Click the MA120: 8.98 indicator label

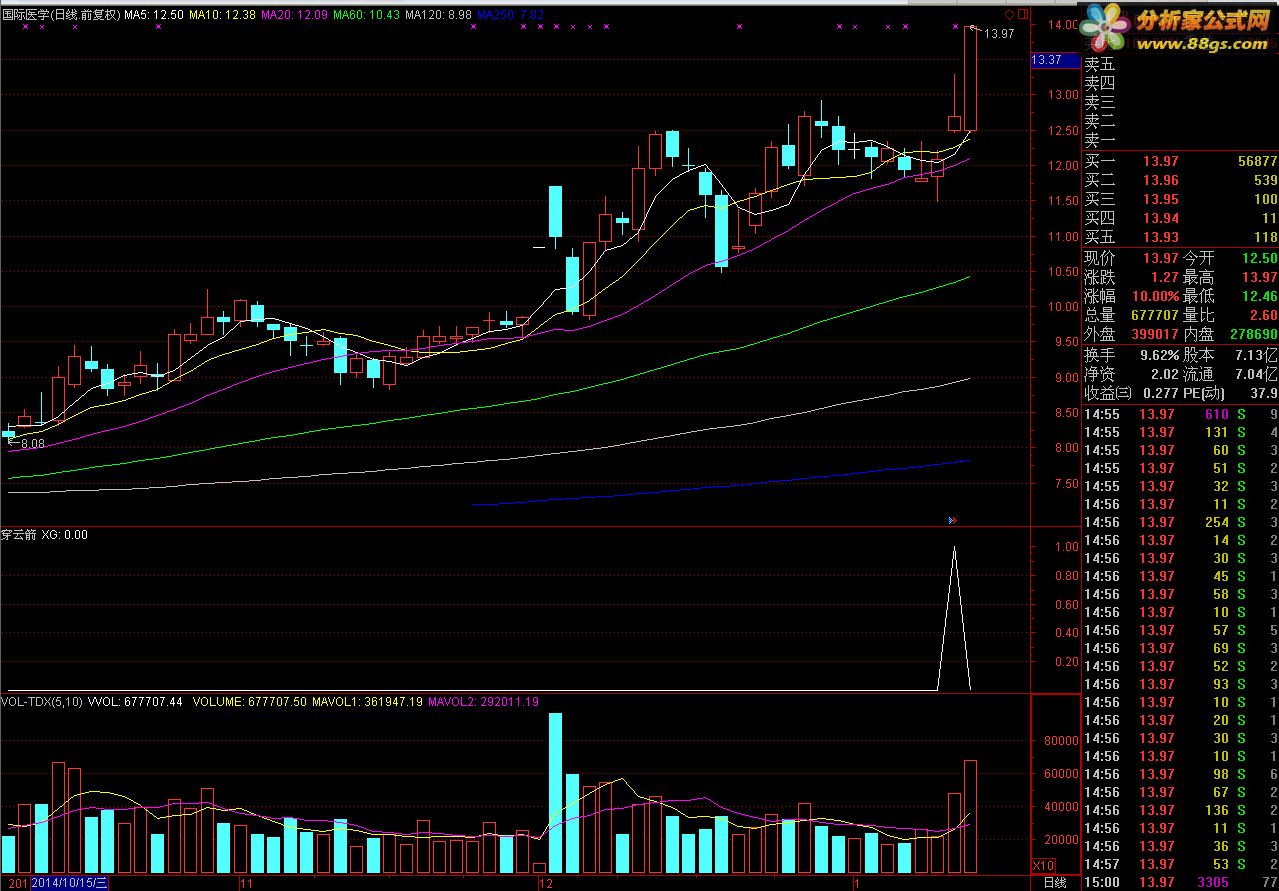pyautogui.click(x=439, y=16)
